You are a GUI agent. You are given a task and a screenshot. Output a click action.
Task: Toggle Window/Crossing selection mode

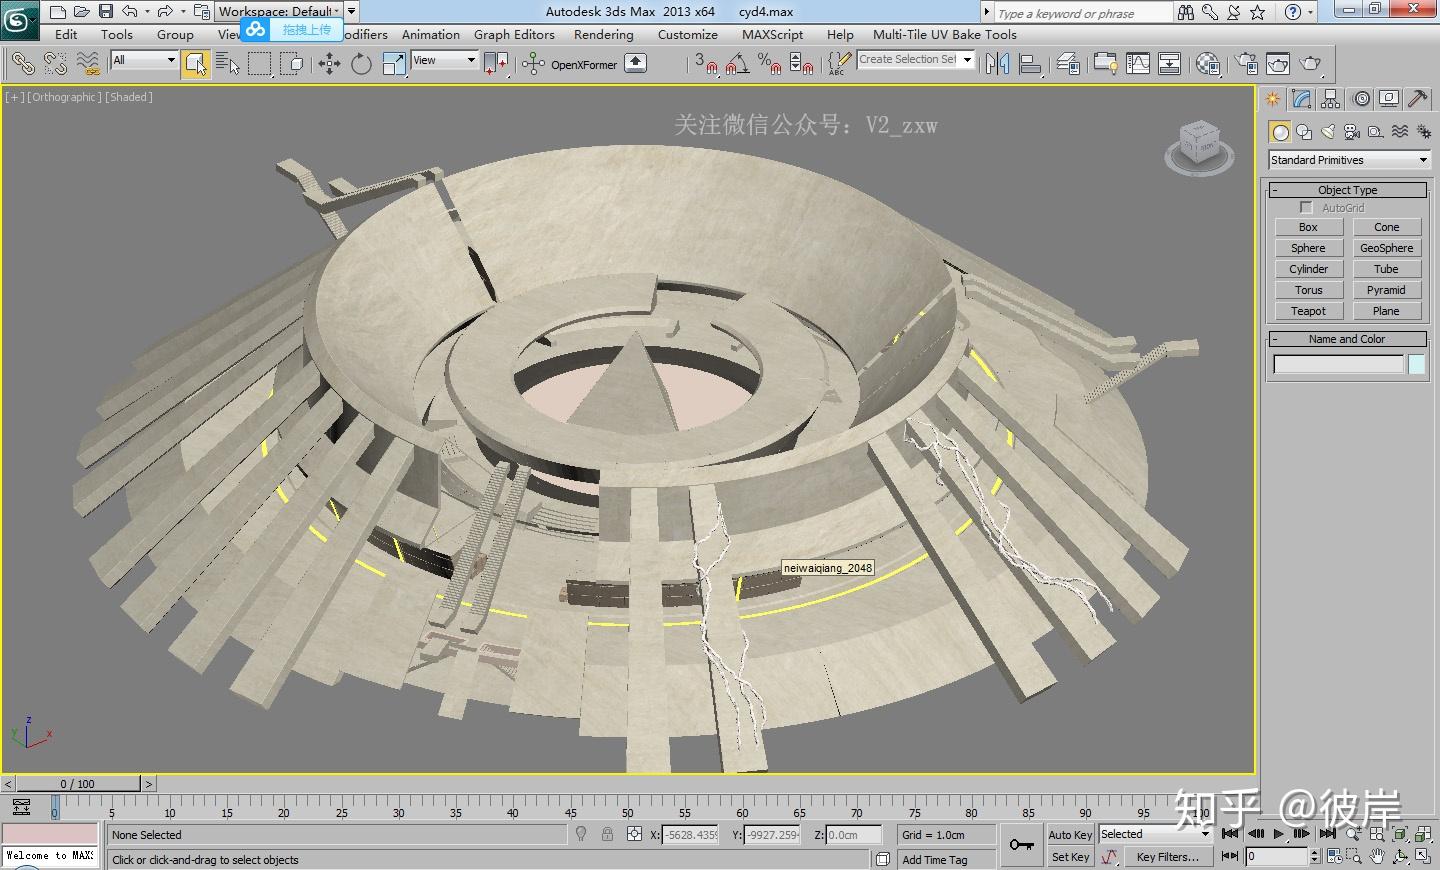coord(292,64)
